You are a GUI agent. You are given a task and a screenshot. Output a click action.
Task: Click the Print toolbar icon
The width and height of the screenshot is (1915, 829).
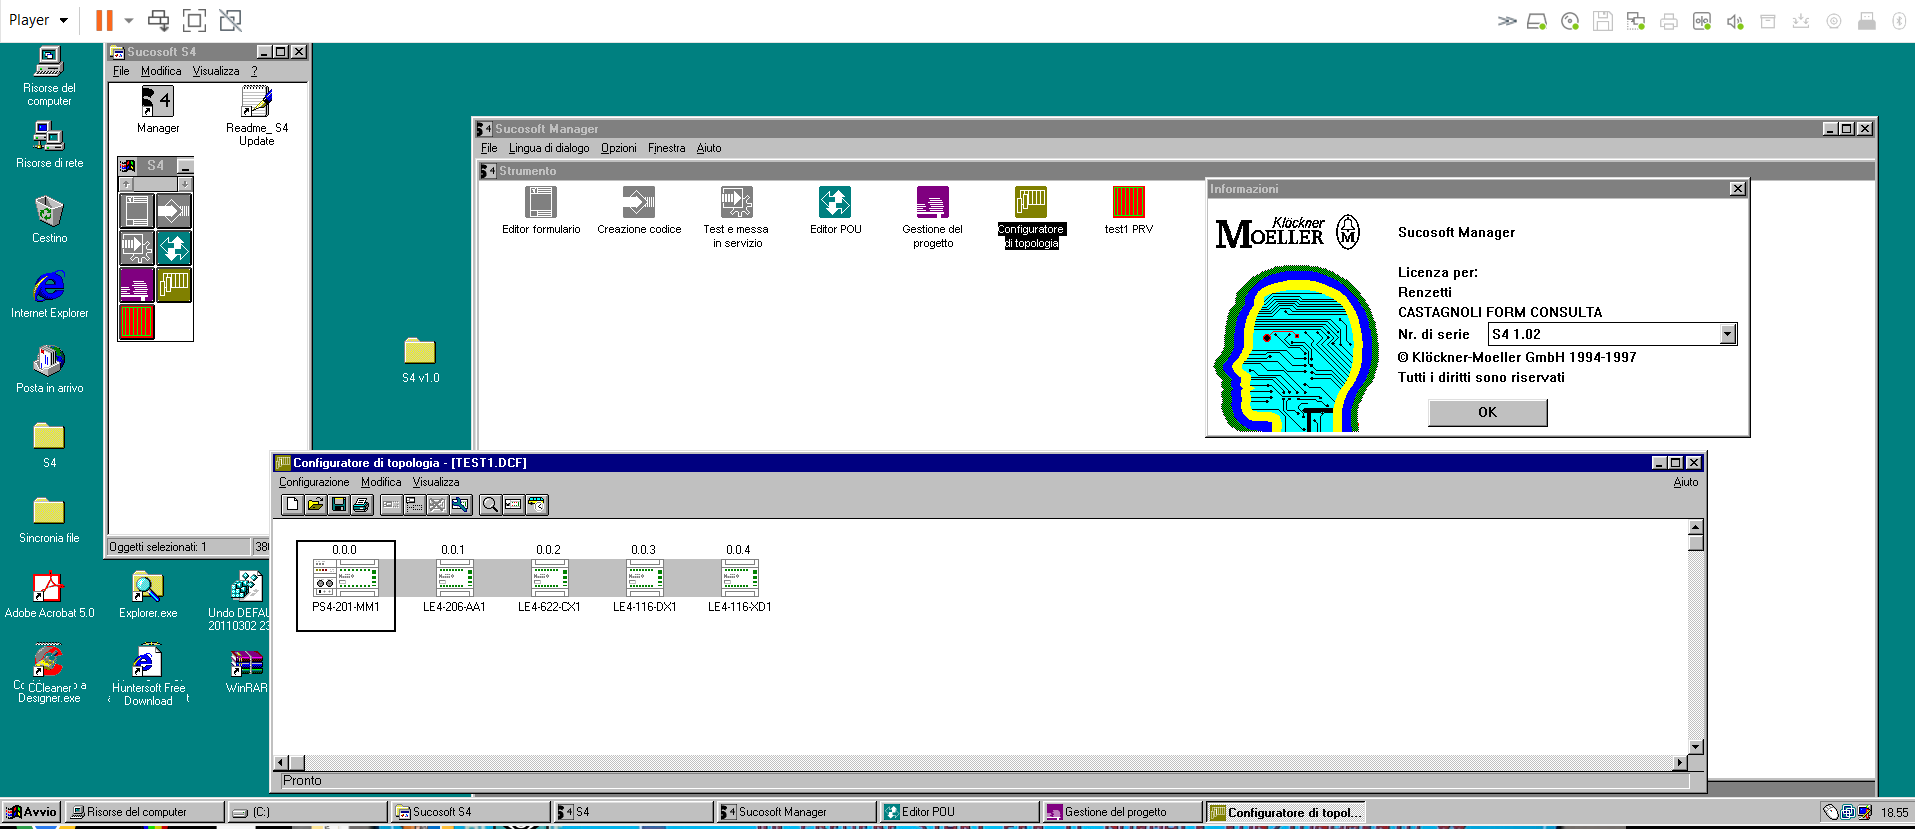(361, 505)
